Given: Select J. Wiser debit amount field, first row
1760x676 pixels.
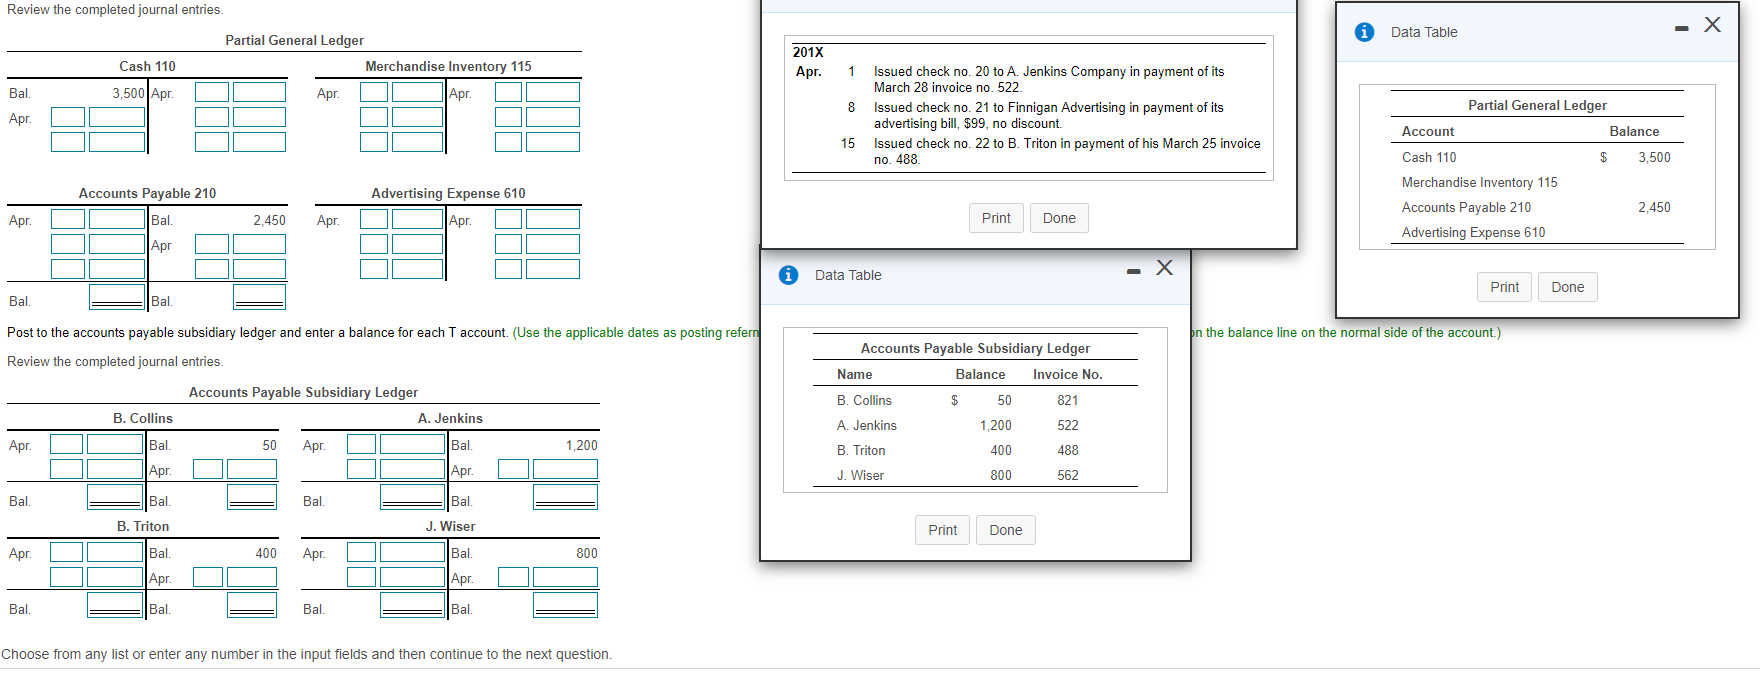Looking at the screenshot, I should click(412, 552).
